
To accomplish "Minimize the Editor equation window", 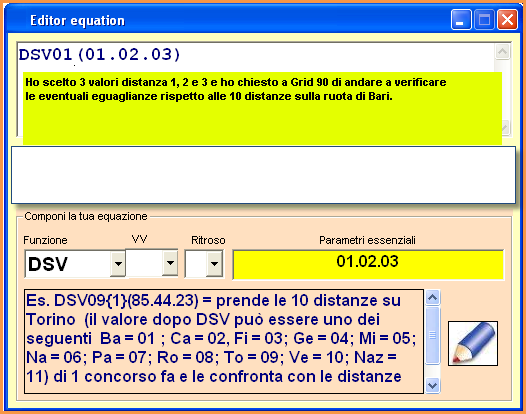I will click(461, 20).
